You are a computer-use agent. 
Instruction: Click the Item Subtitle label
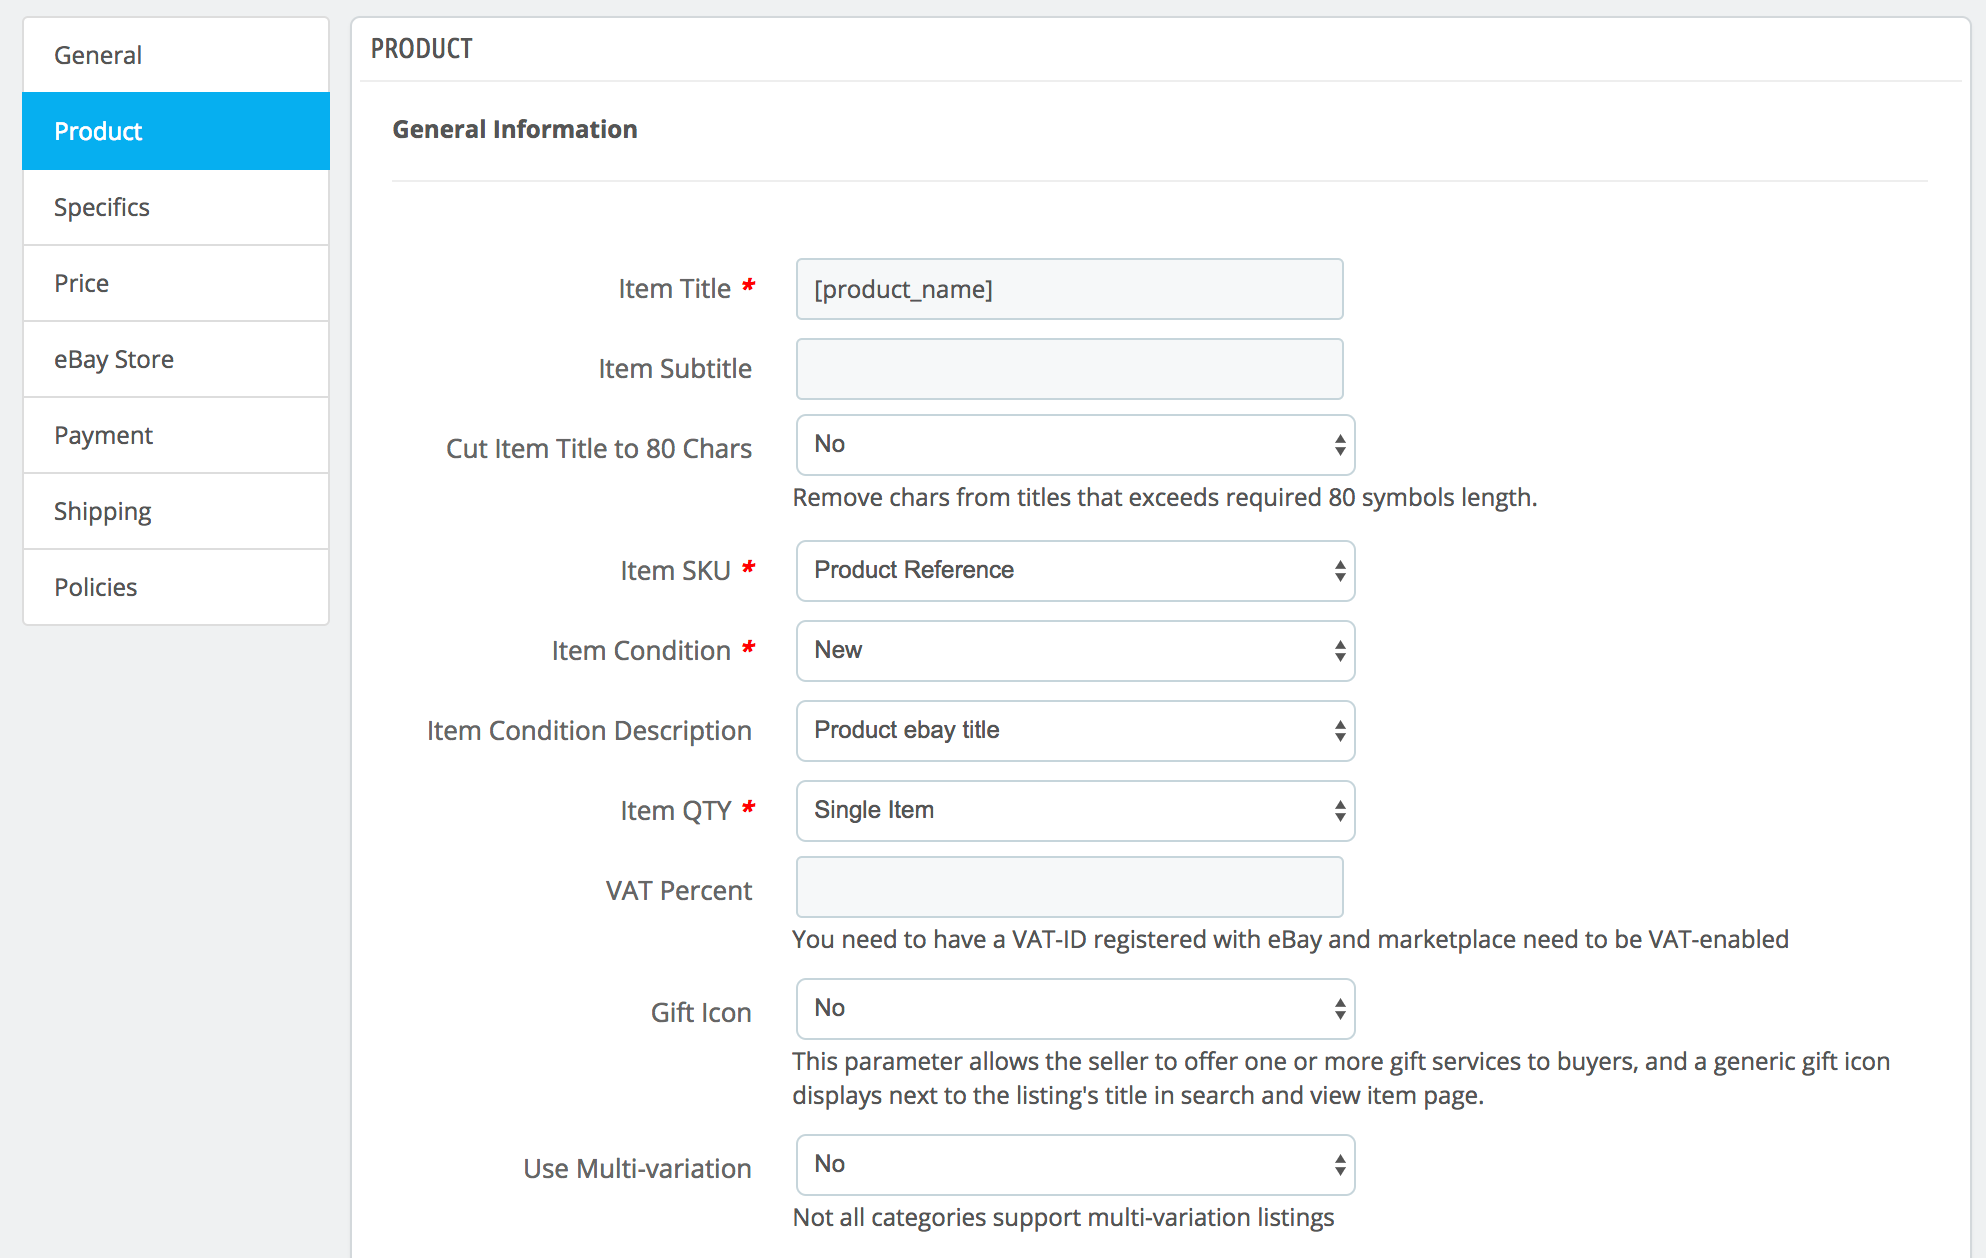675,369
